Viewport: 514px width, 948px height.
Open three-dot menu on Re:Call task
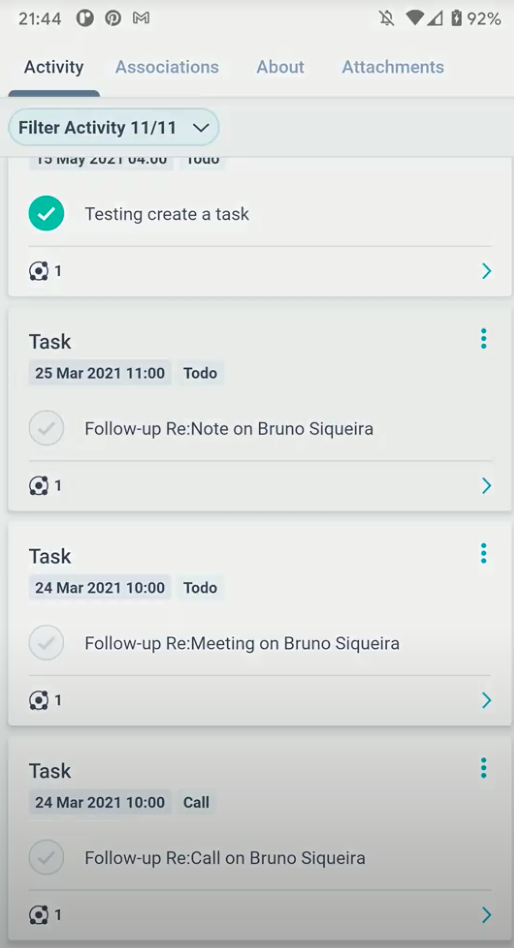click(x=483, y=768)
